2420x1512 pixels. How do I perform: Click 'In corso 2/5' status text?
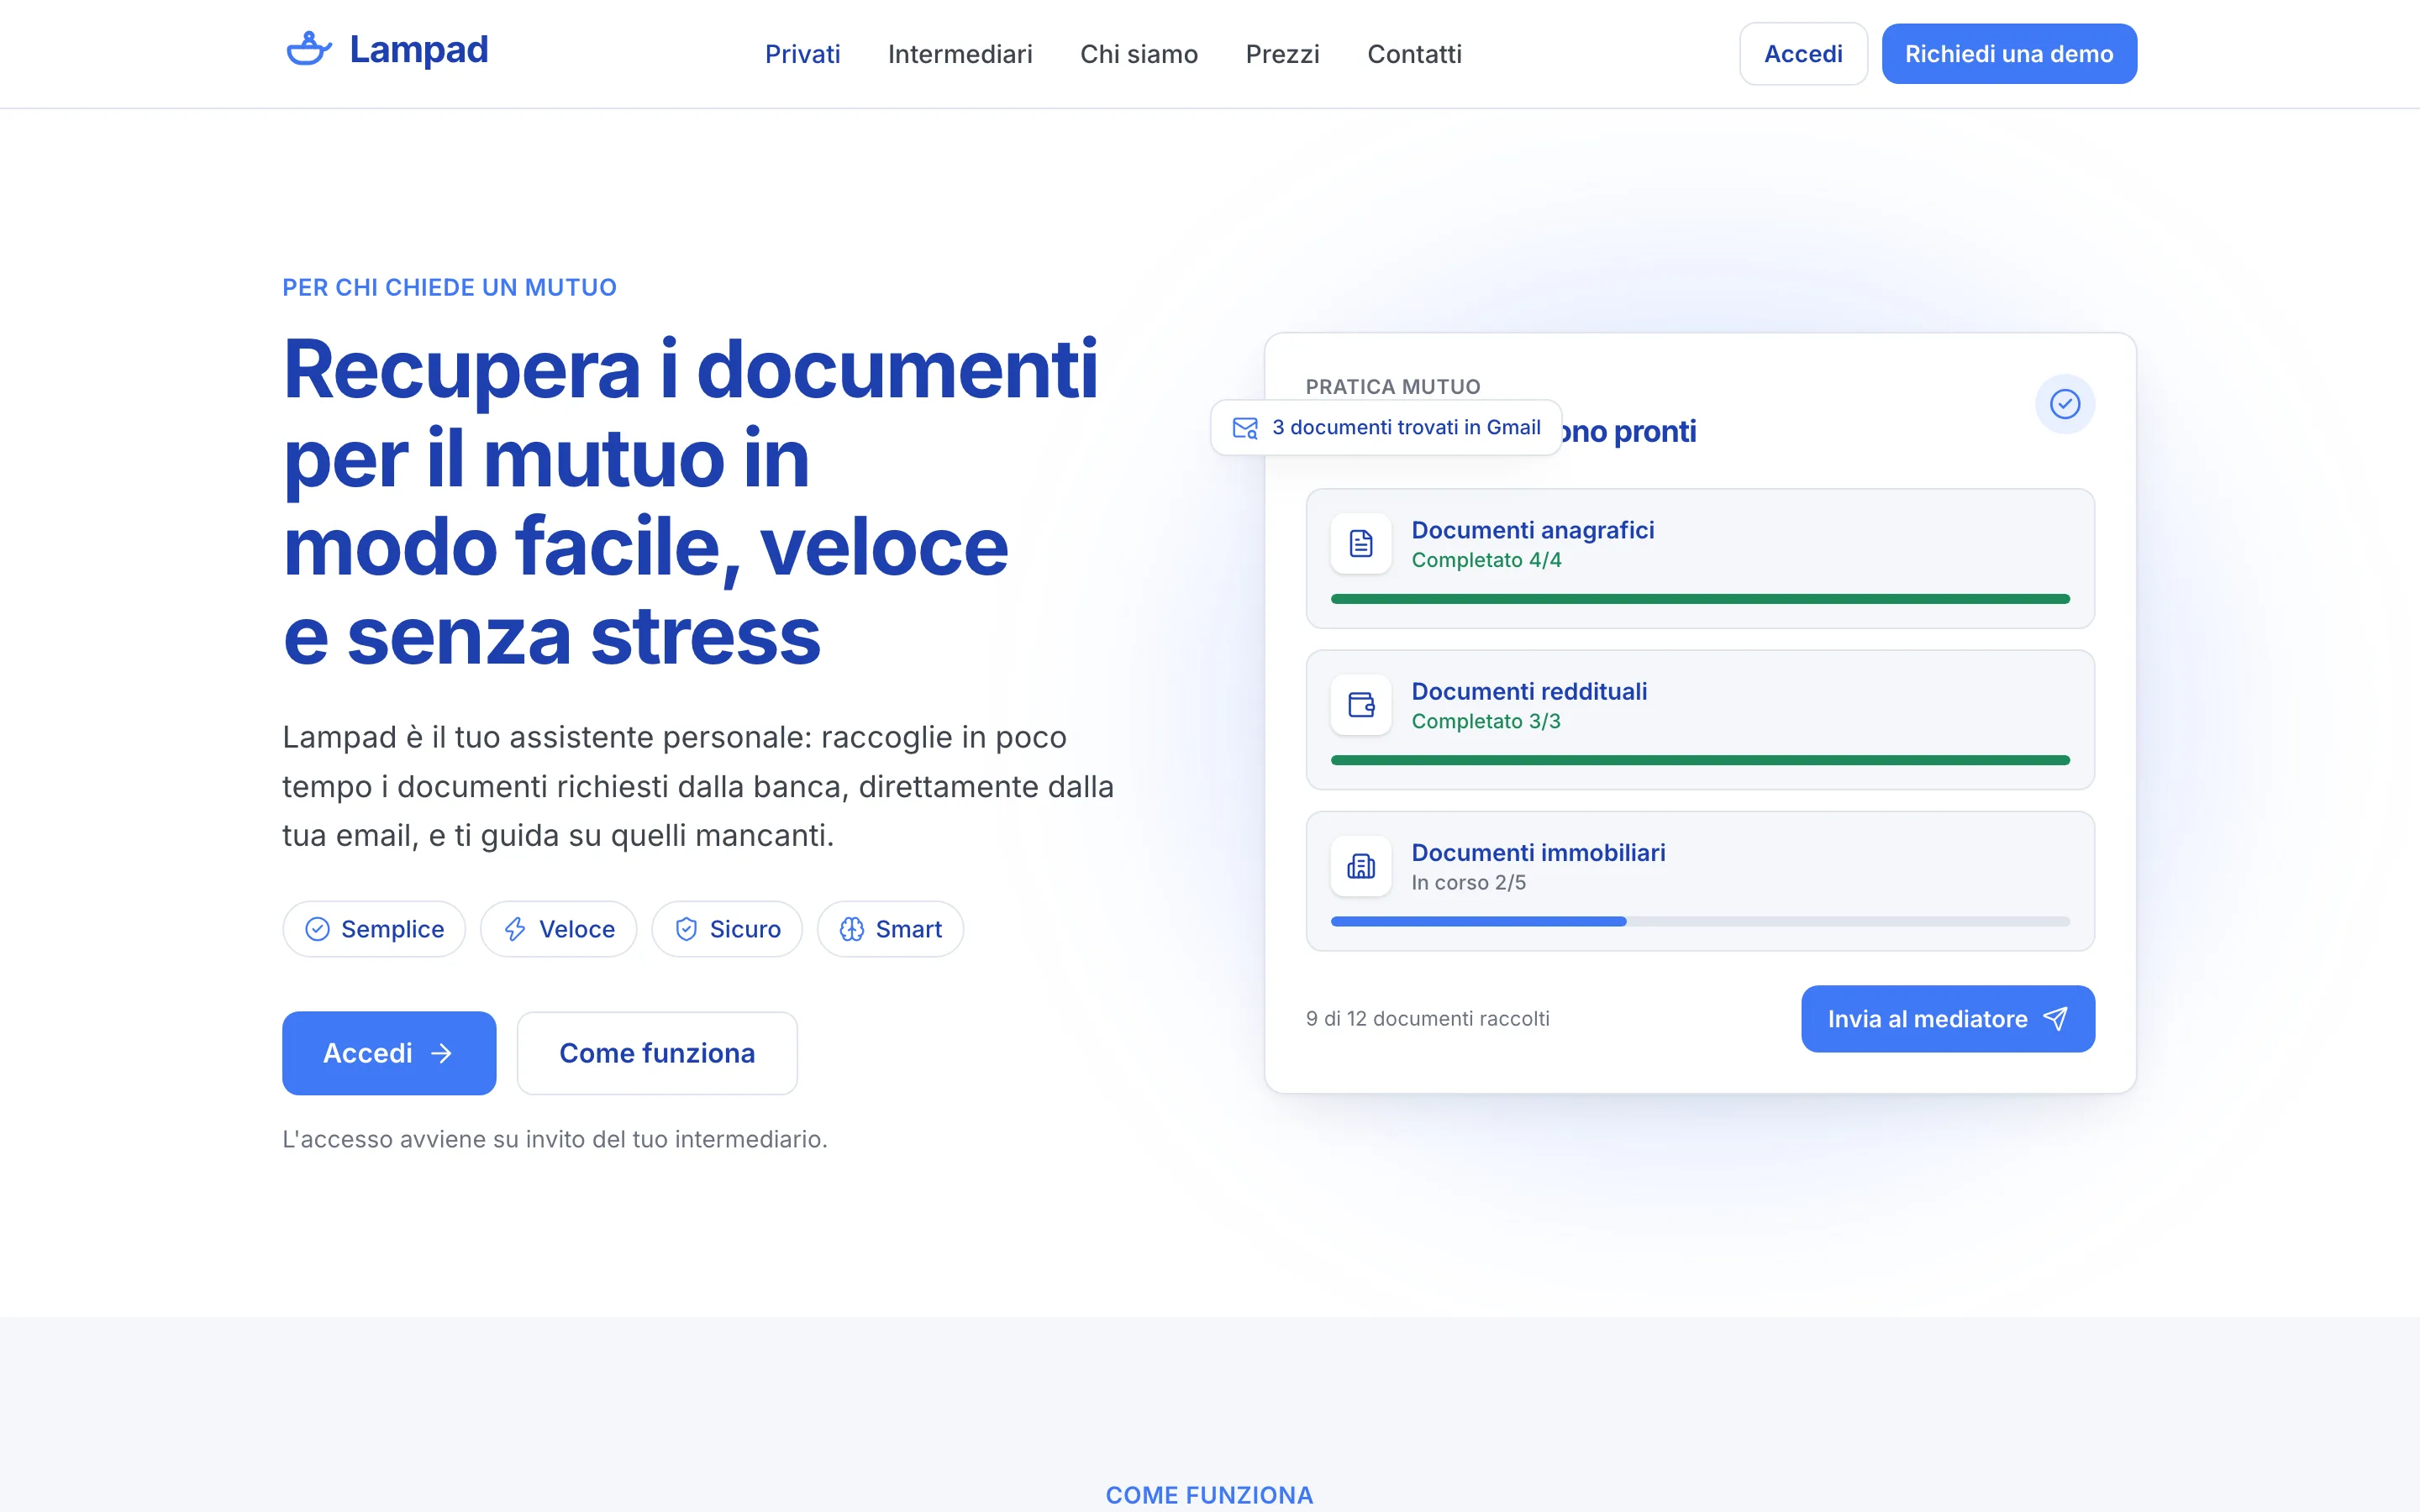pos(1468,882)
